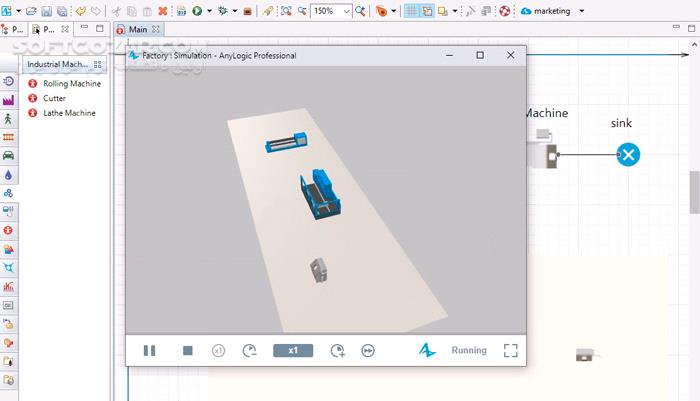Image resolution: width=700 pixels, height=401 pixels.
Task: Toggle the grid display in the toolbar
Action: pyautogui.click(x=411, y=11)
